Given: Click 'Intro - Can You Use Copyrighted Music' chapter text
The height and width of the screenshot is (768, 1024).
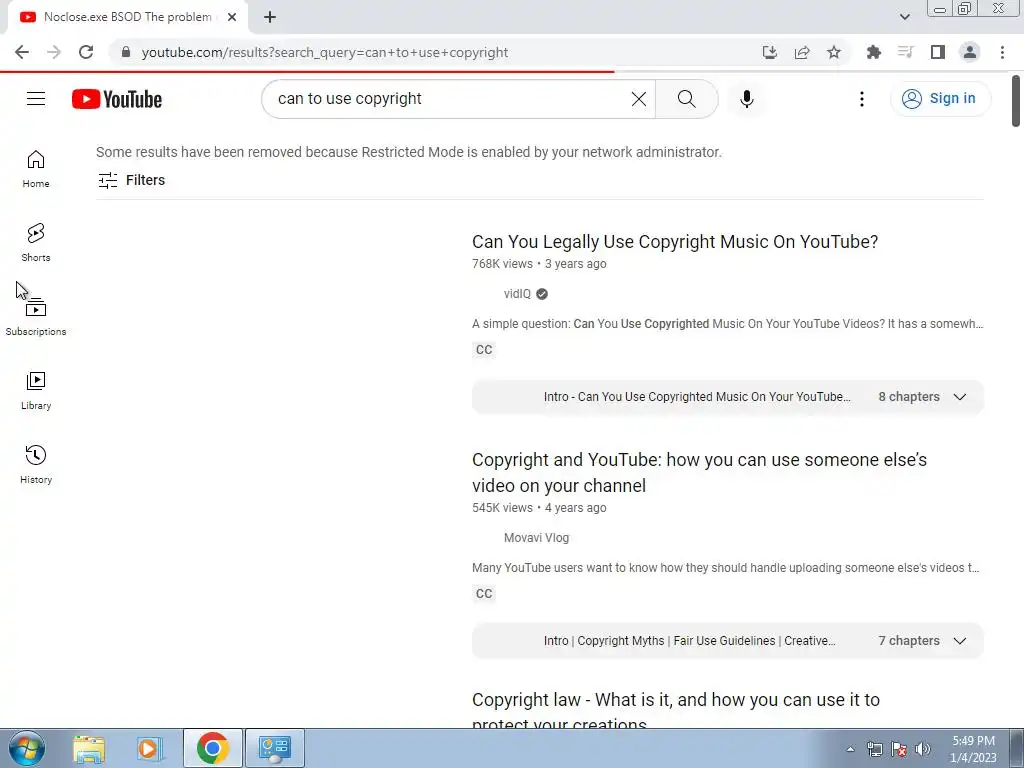Looking at the screenshot, I should pyautogui.click(x=697, y=397).
